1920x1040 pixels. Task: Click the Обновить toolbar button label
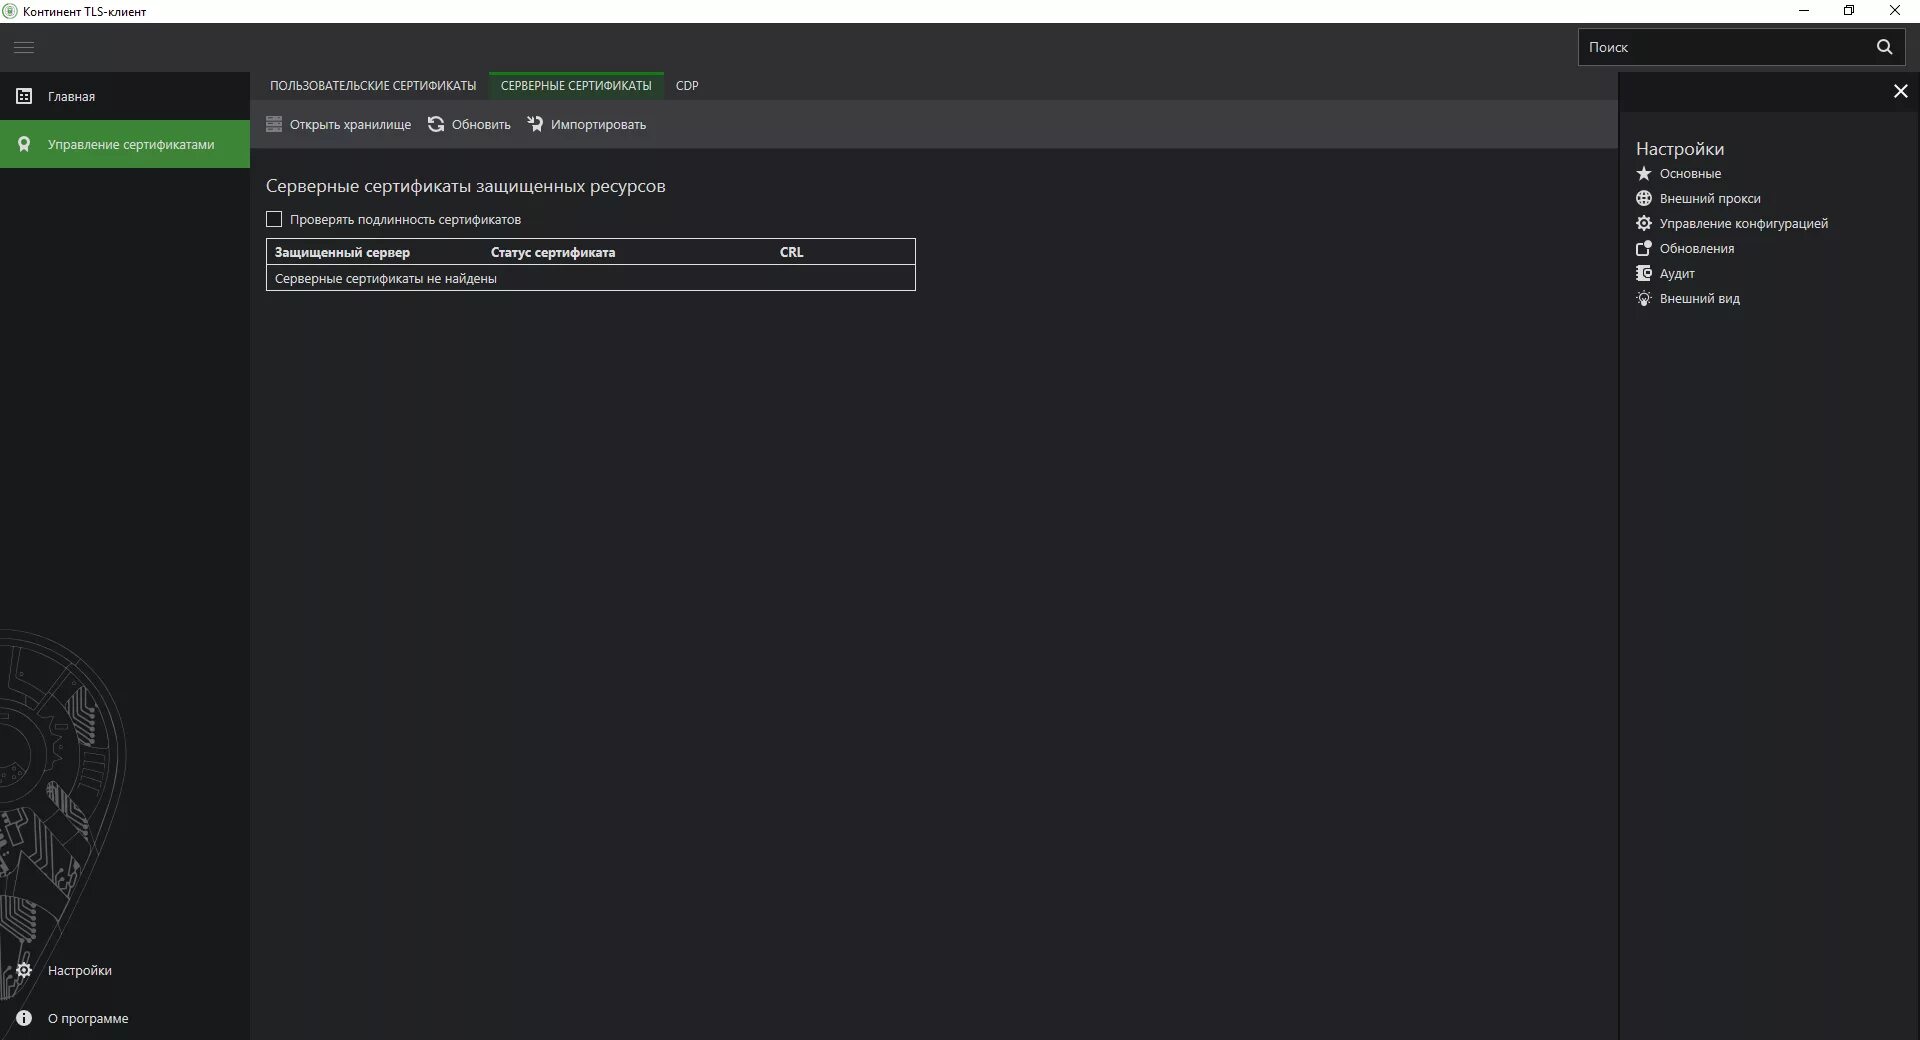[x=481, y=125]
